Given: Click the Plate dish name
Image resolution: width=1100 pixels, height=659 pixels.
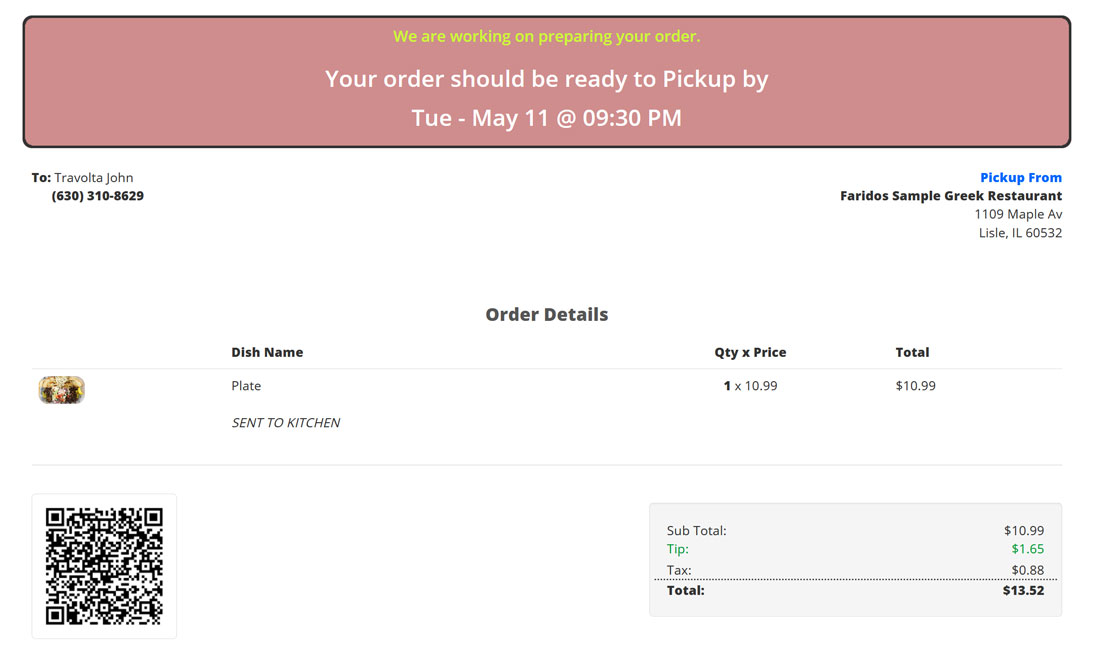Looking at the screenshot, I should point(246,385).
